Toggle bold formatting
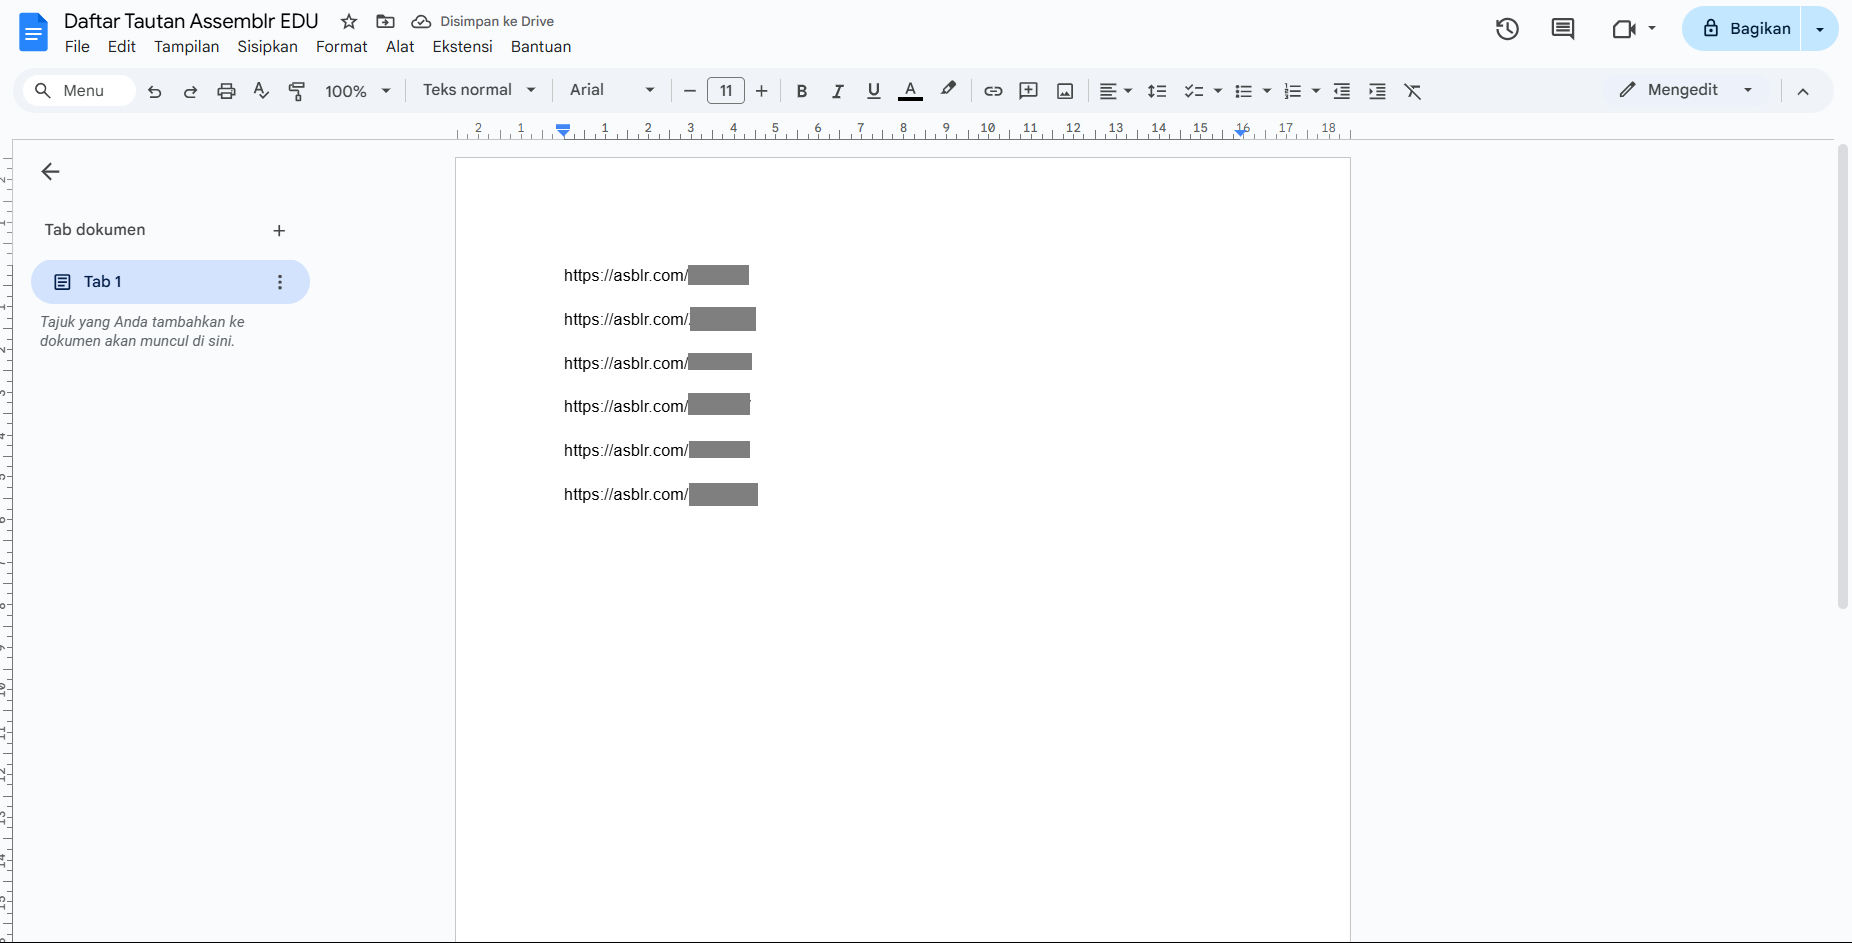The image size is (1852, 943). pyautogui.click(x=801, y=91)
